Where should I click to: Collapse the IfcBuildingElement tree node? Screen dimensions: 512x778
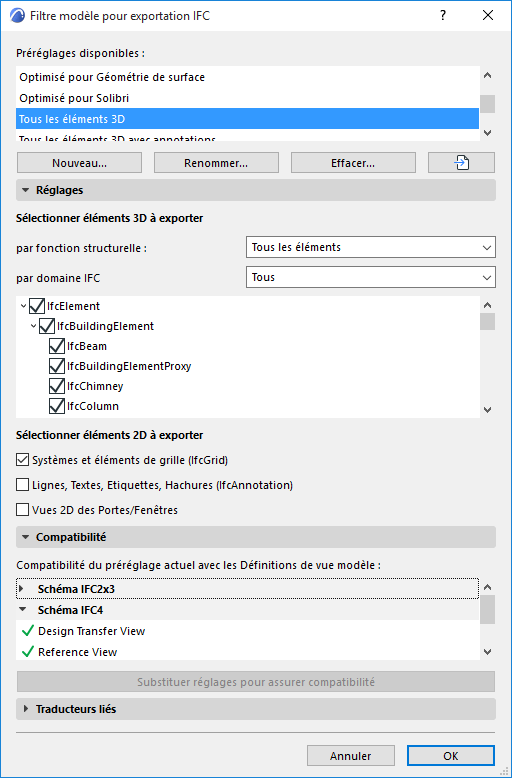(x=33, y=326)
